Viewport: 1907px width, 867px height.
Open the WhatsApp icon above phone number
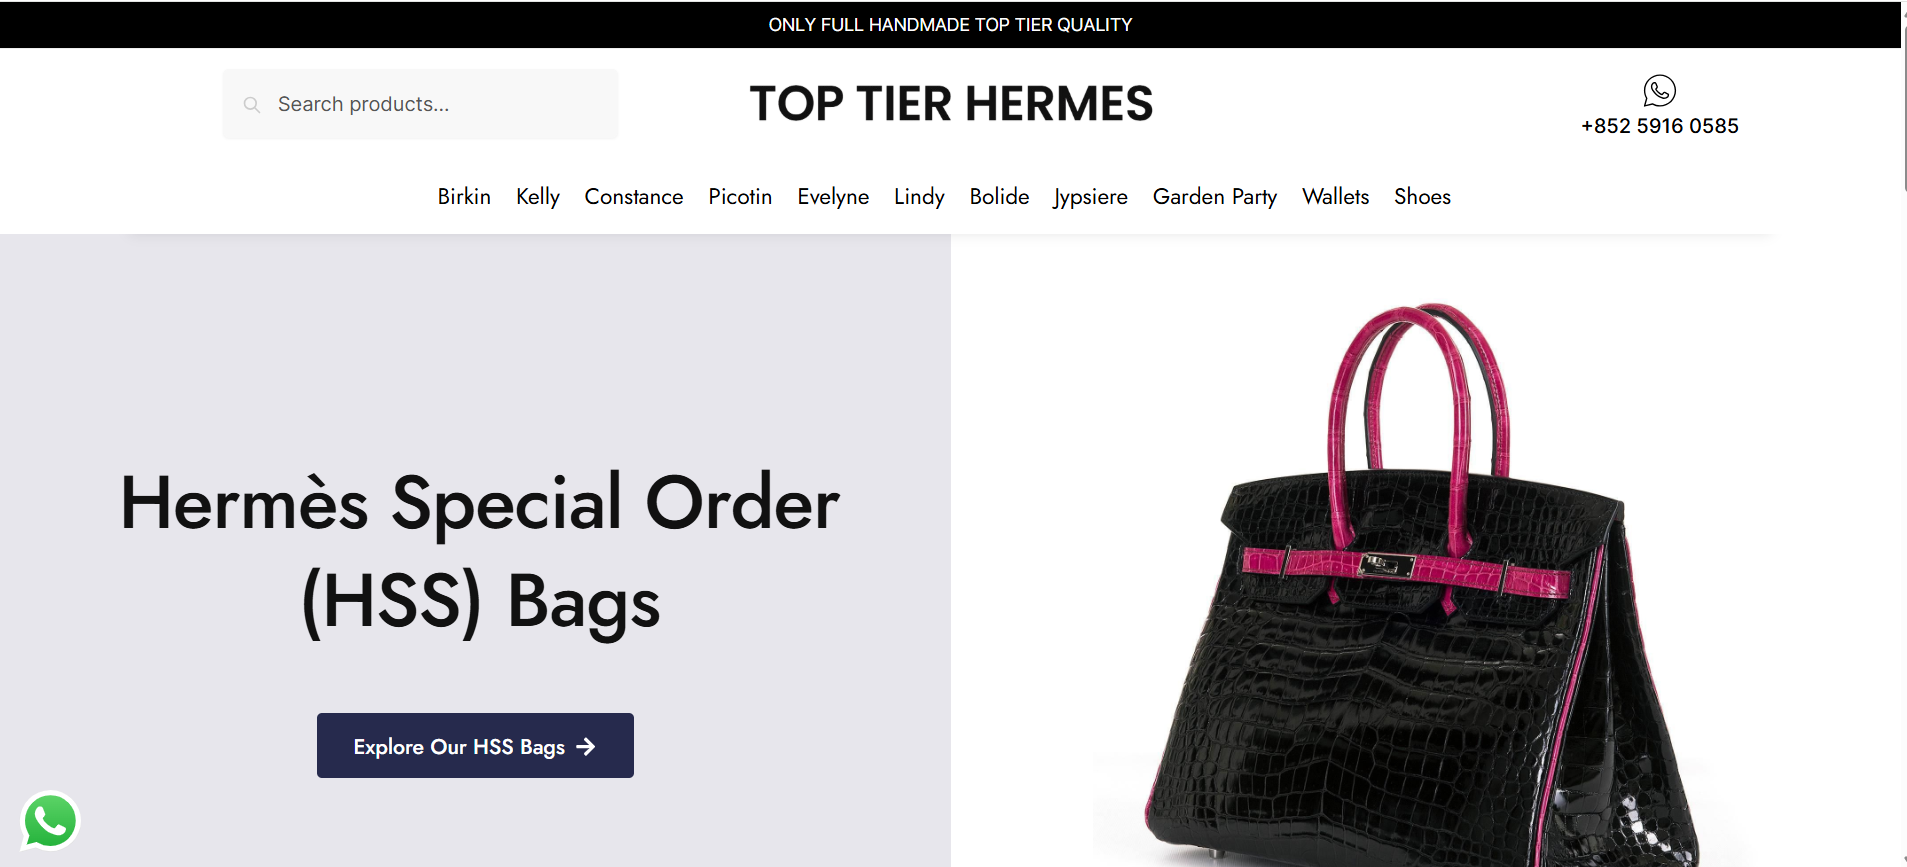1659,91
